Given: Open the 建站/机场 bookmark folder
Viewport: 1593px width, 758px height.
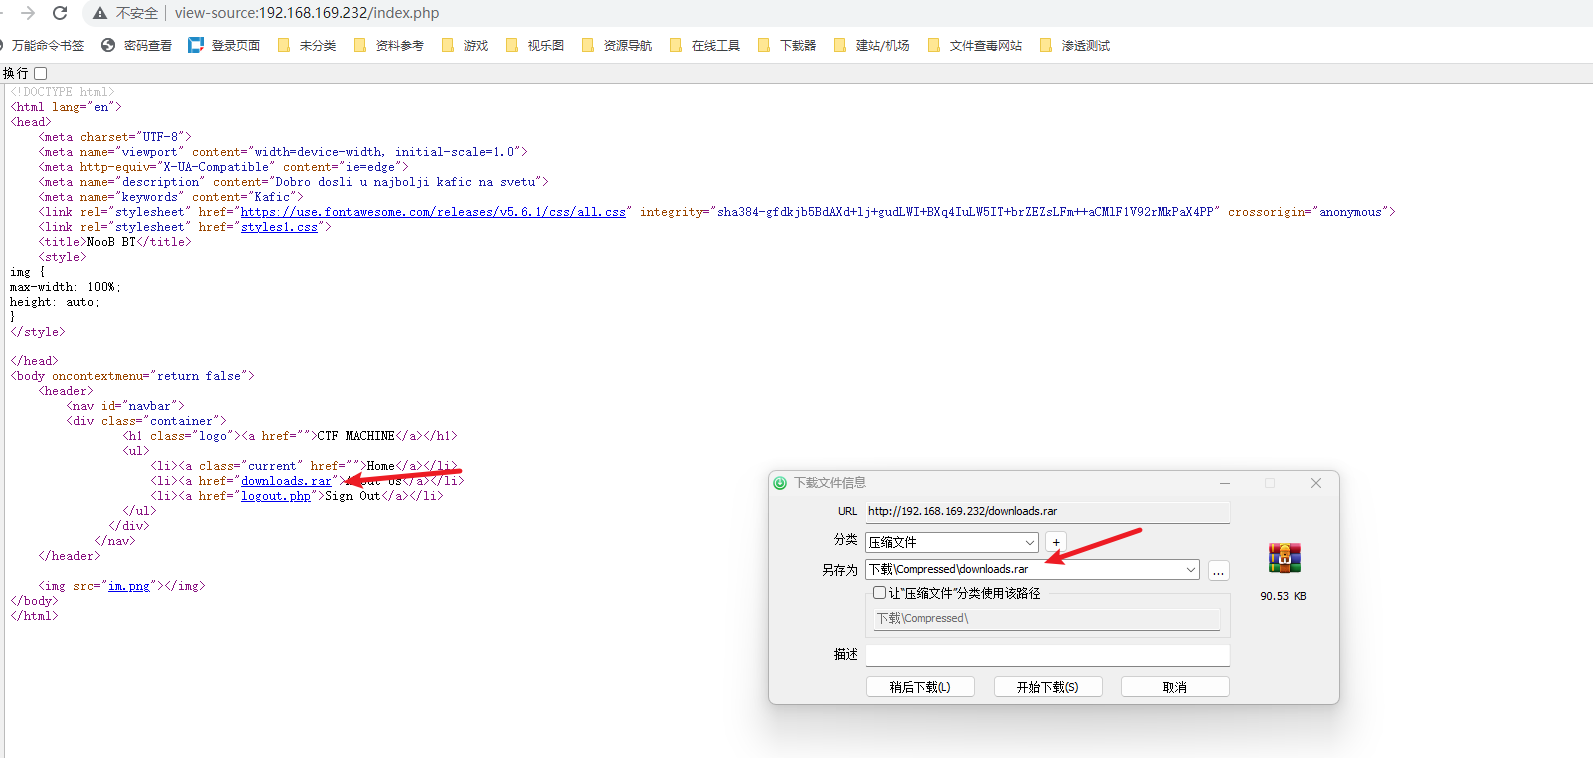Looking at the screenshot, I should pos(872,45).
